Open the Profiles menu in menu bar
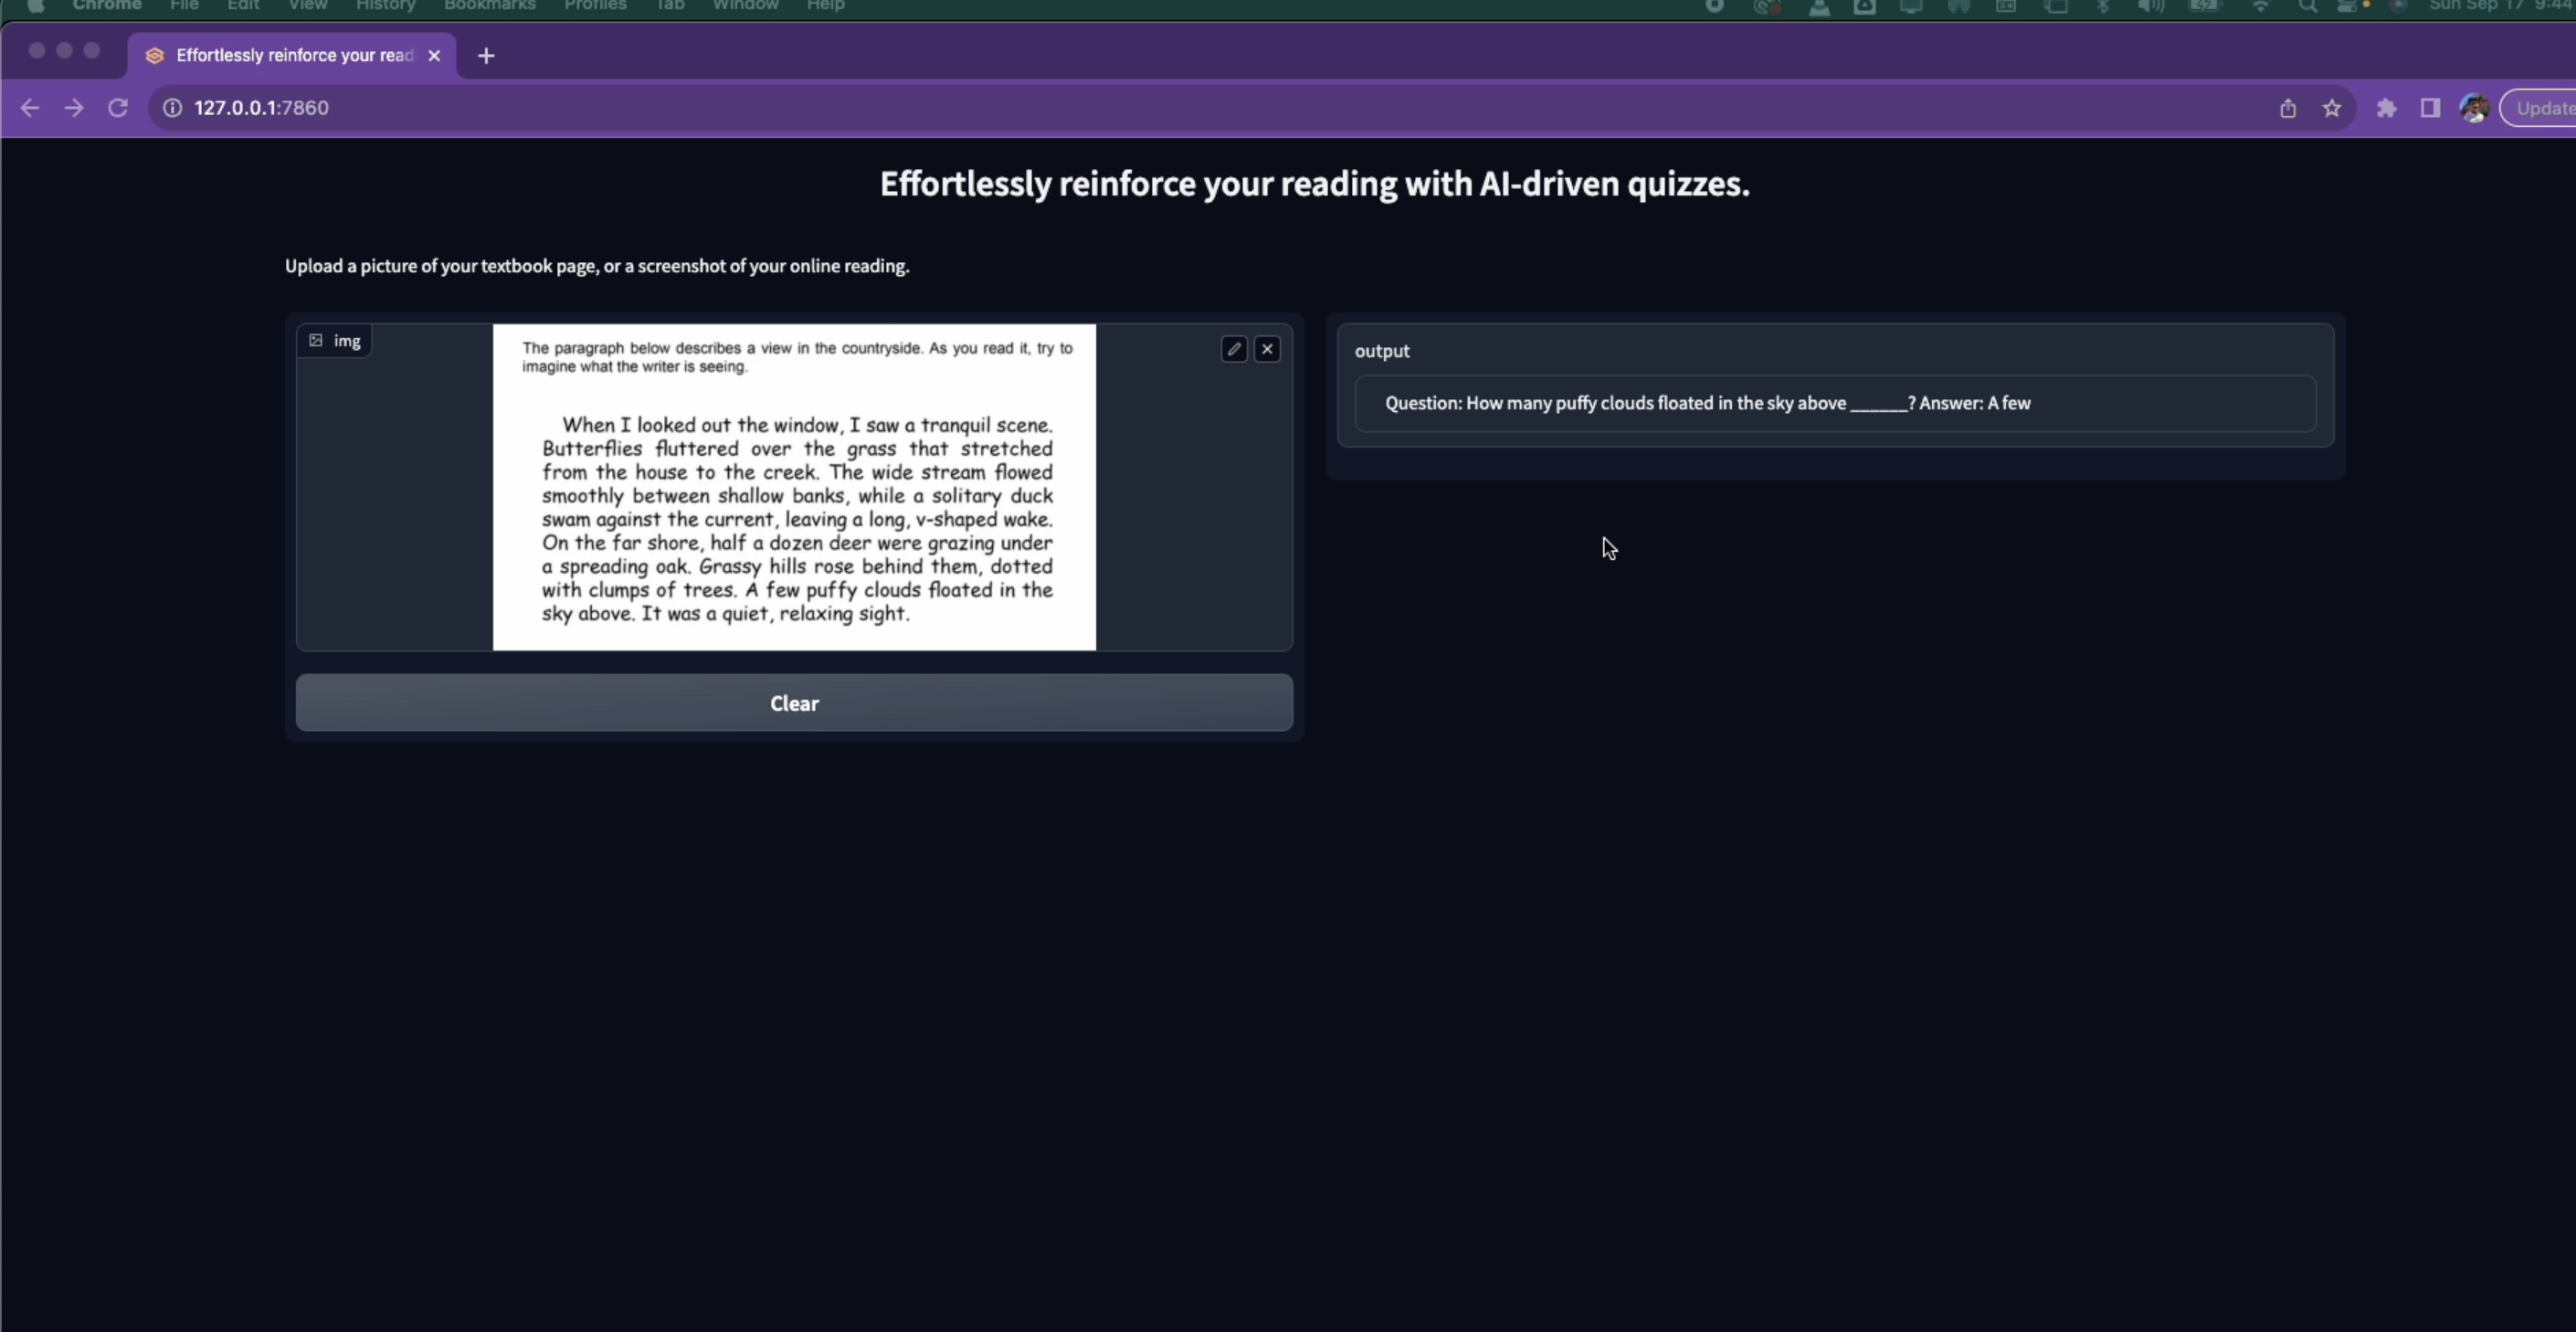Screen dimensions: 2576x1332 (595, 6)
